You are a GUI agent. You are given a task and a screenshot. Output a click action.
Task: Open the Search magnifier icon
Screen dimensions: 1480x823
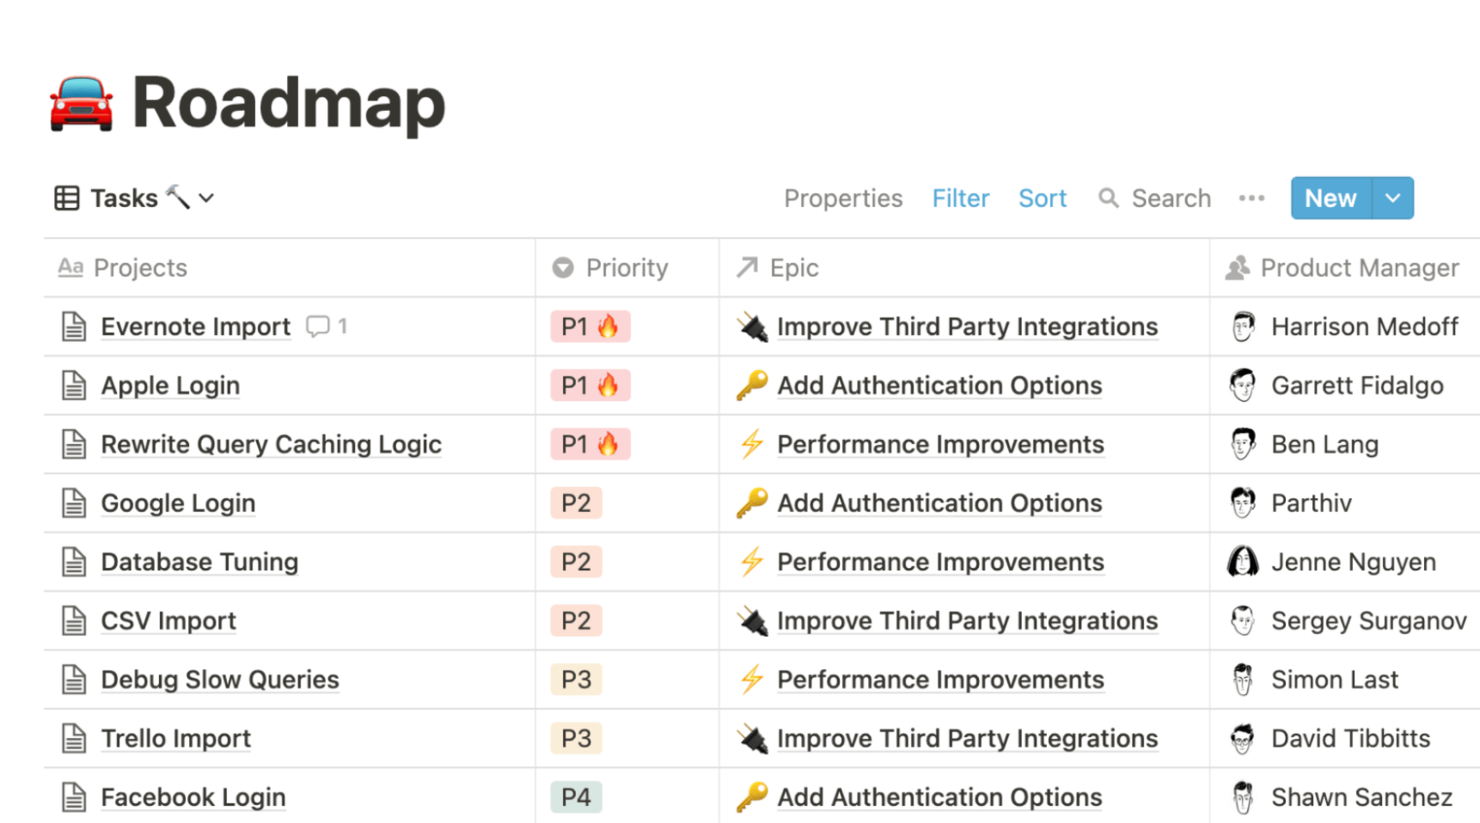pyautogui.click(x=1108, y=198)
